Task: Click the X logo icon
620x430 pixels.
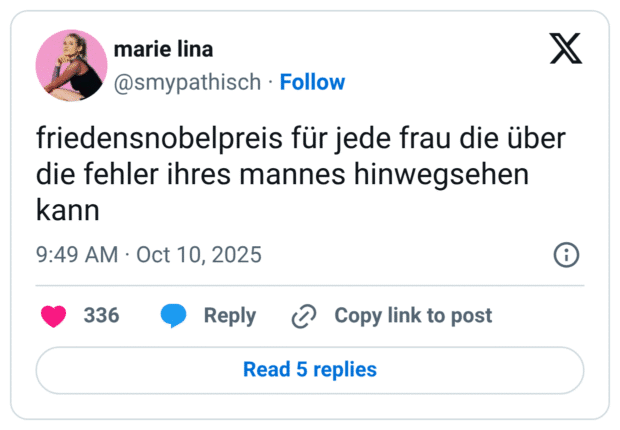Action: pyautogui.click(x=566, y=49)
